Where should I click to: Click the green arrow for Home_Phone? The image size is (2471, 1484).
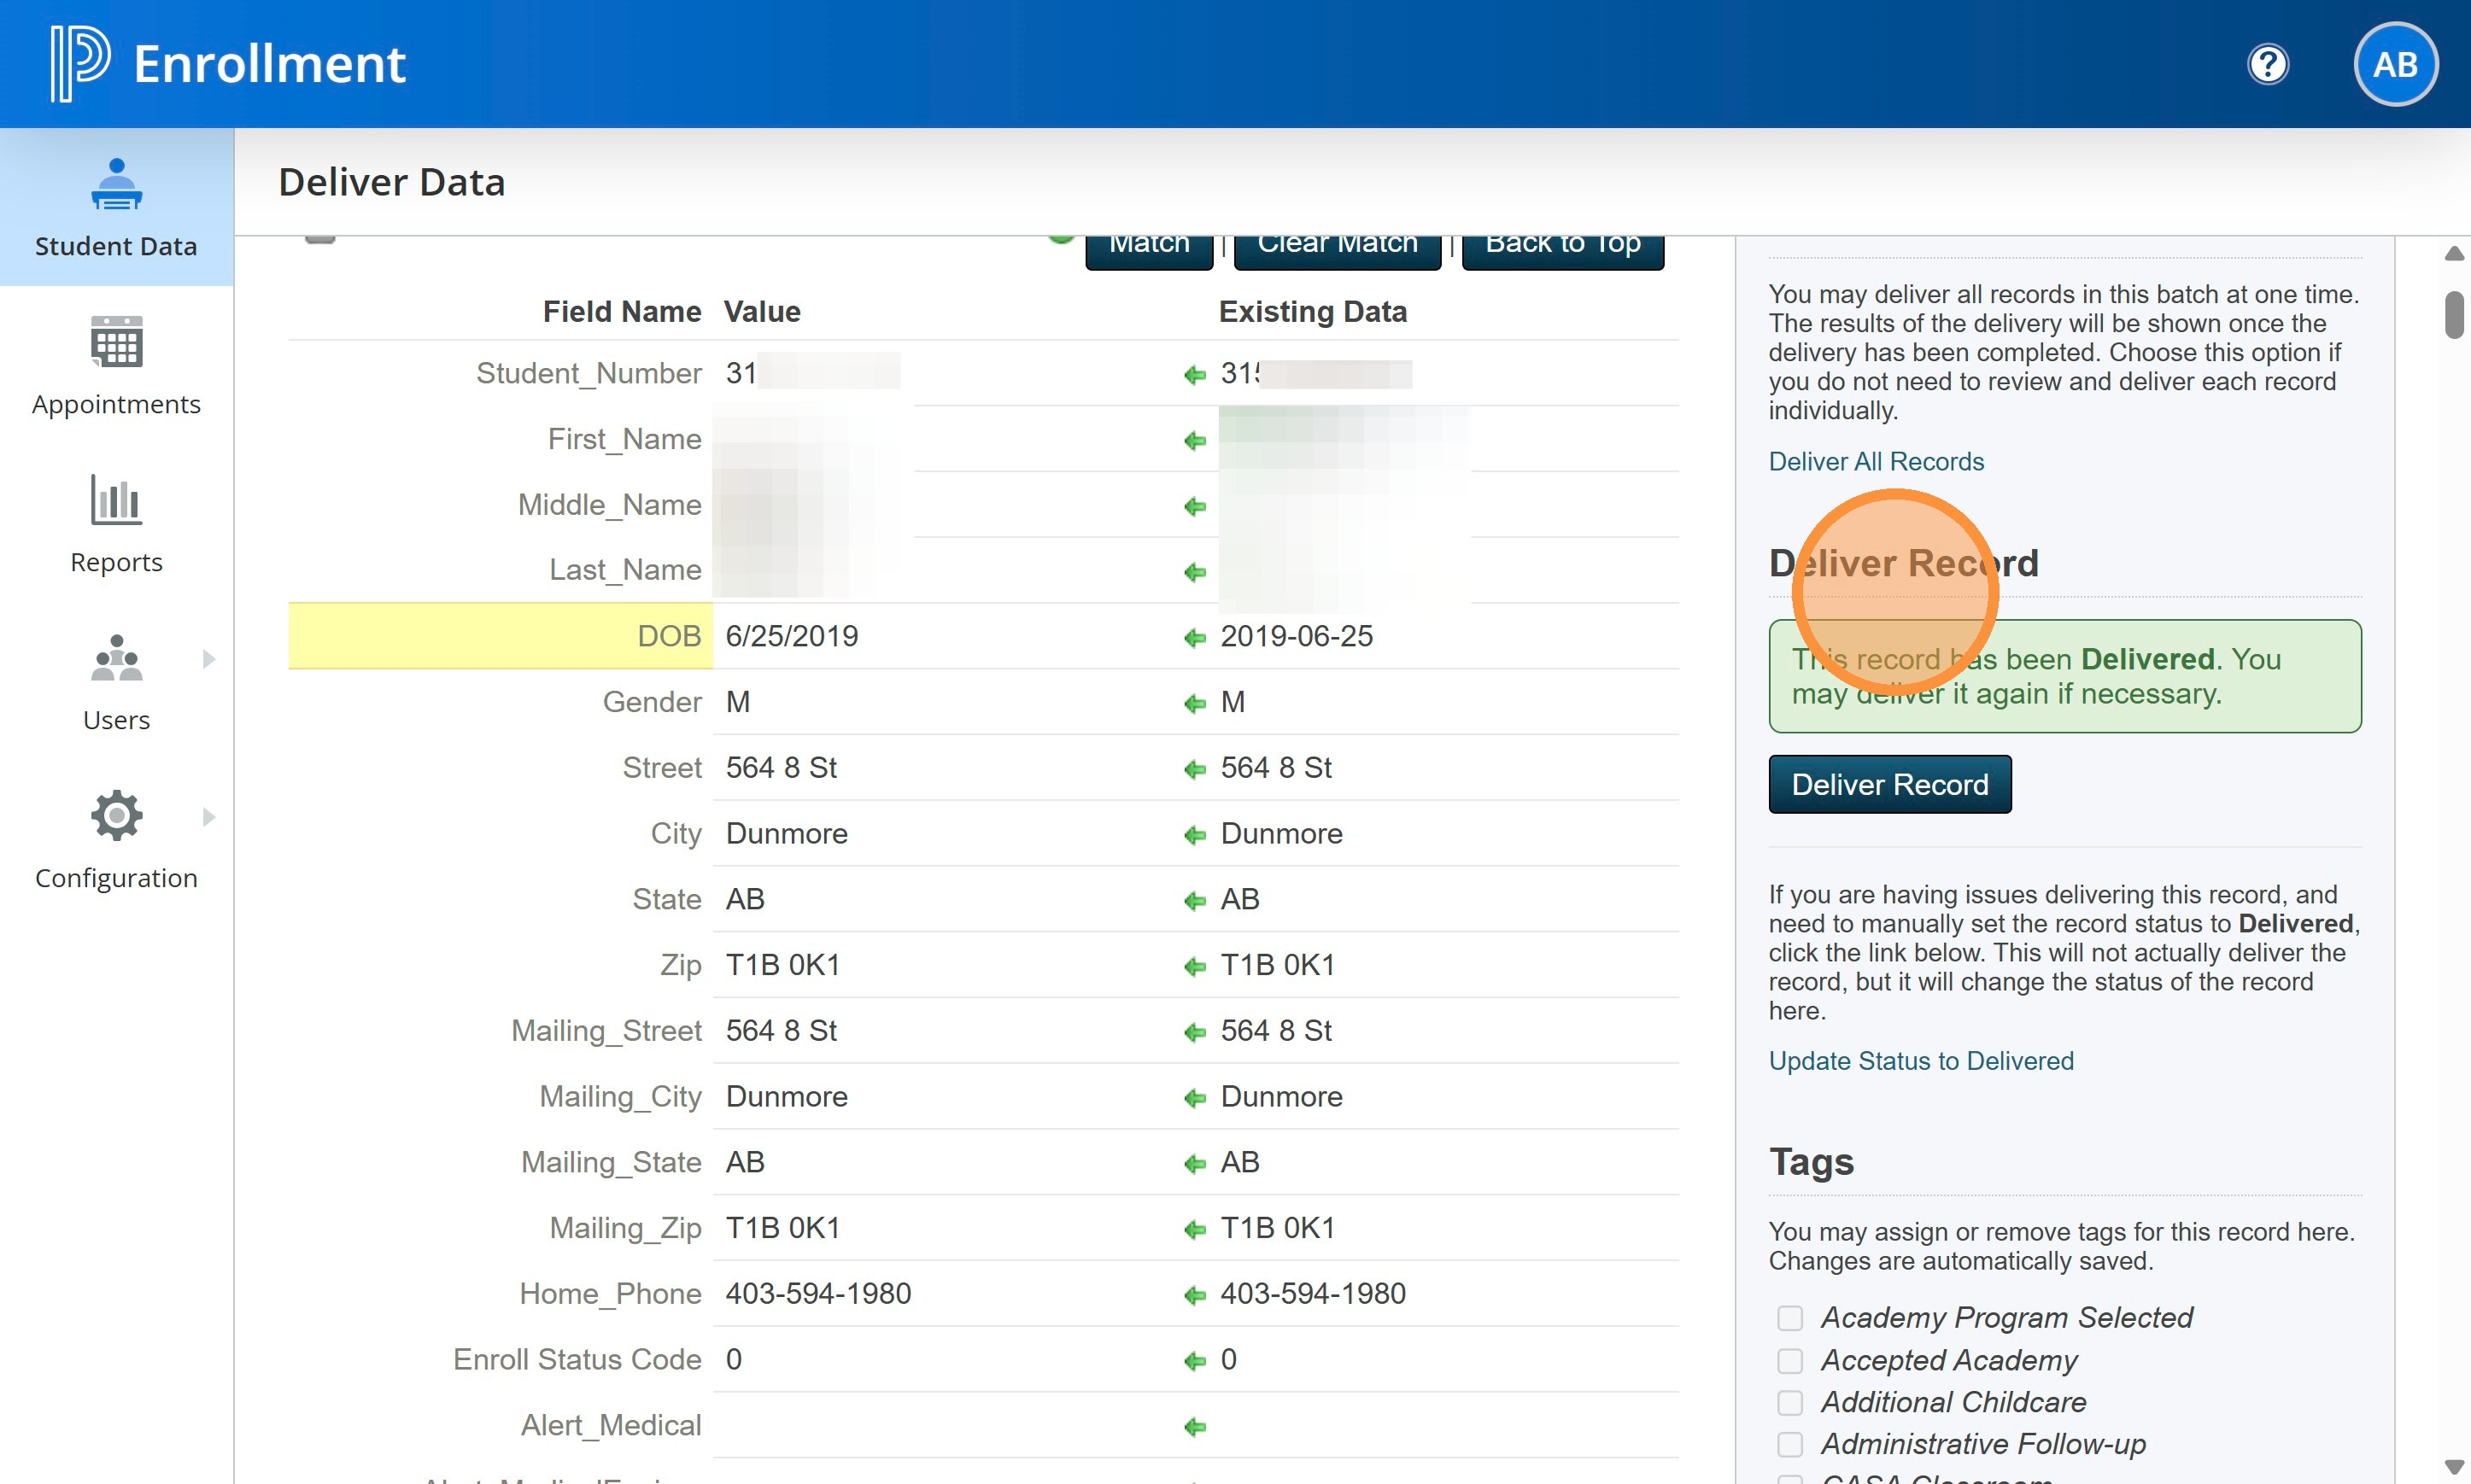(x=1194, y=1295)
